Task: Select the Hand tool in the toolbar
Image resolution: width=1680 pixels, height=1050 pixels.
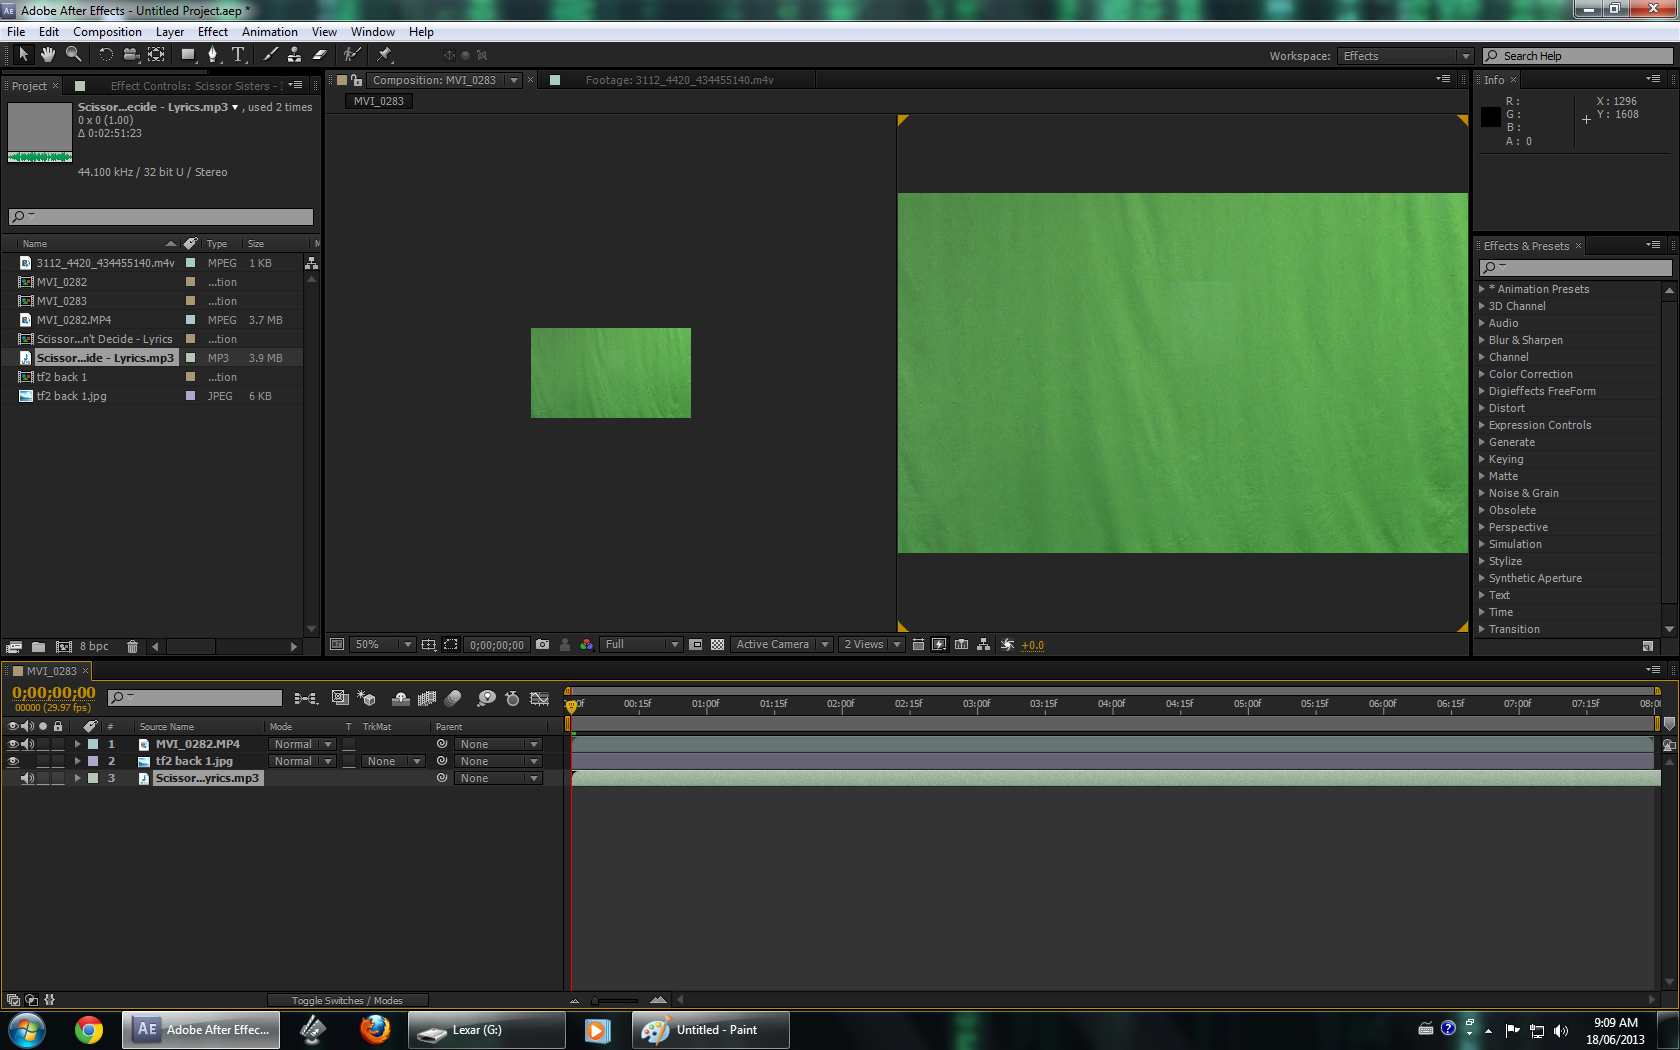Action: [x=47, y=55]
